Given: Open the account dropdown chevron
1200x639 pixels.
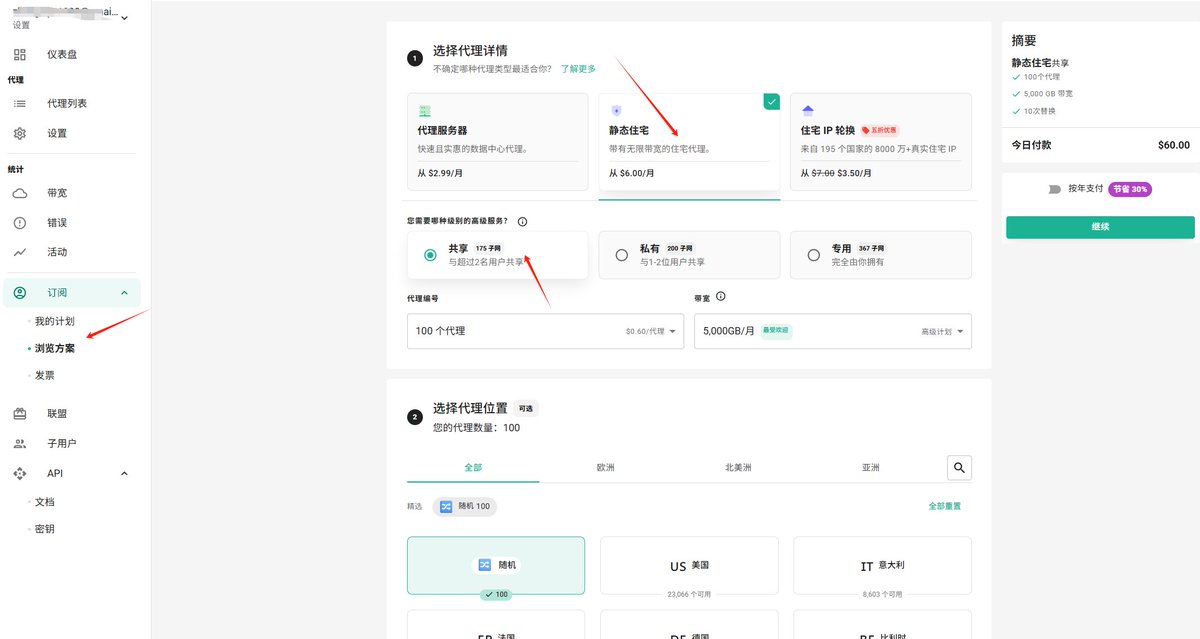Looking at the screenshot, I should pyautogui.click(x=124, y=17).
